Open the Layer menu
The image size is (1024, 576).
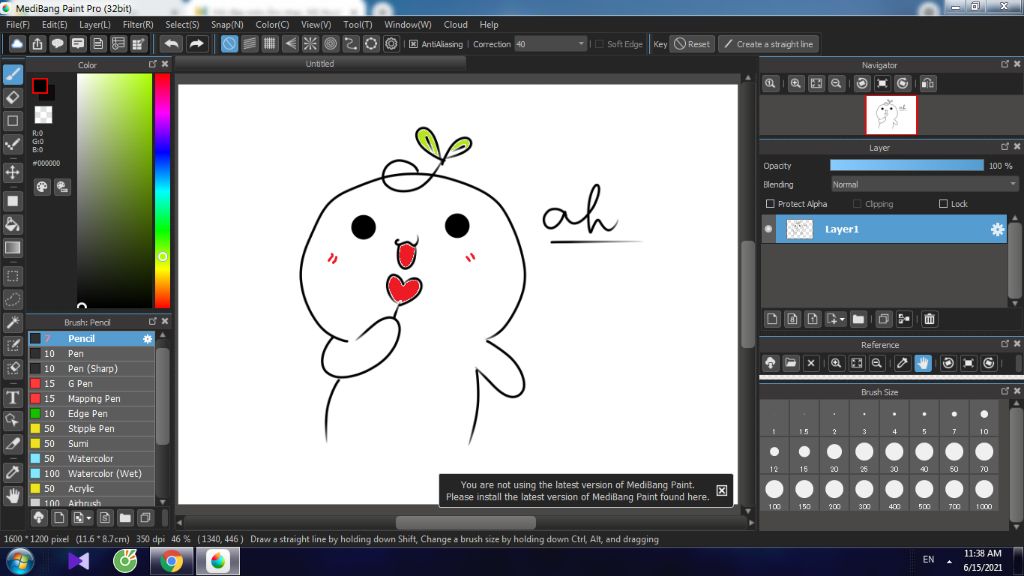point(95,24)
